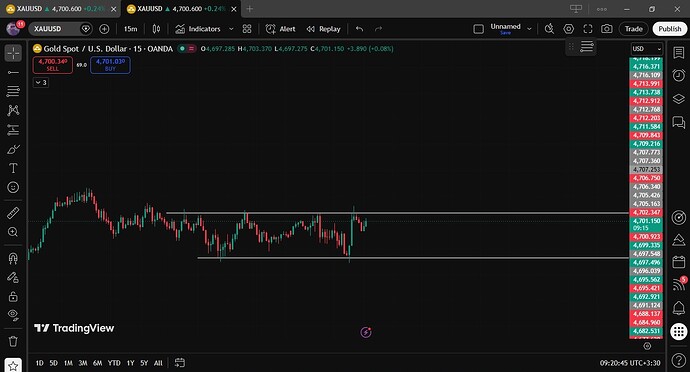The height and width of the screenshot is (372, 690).
Task: Open the Go to date calendar icon
Action: 180,363
